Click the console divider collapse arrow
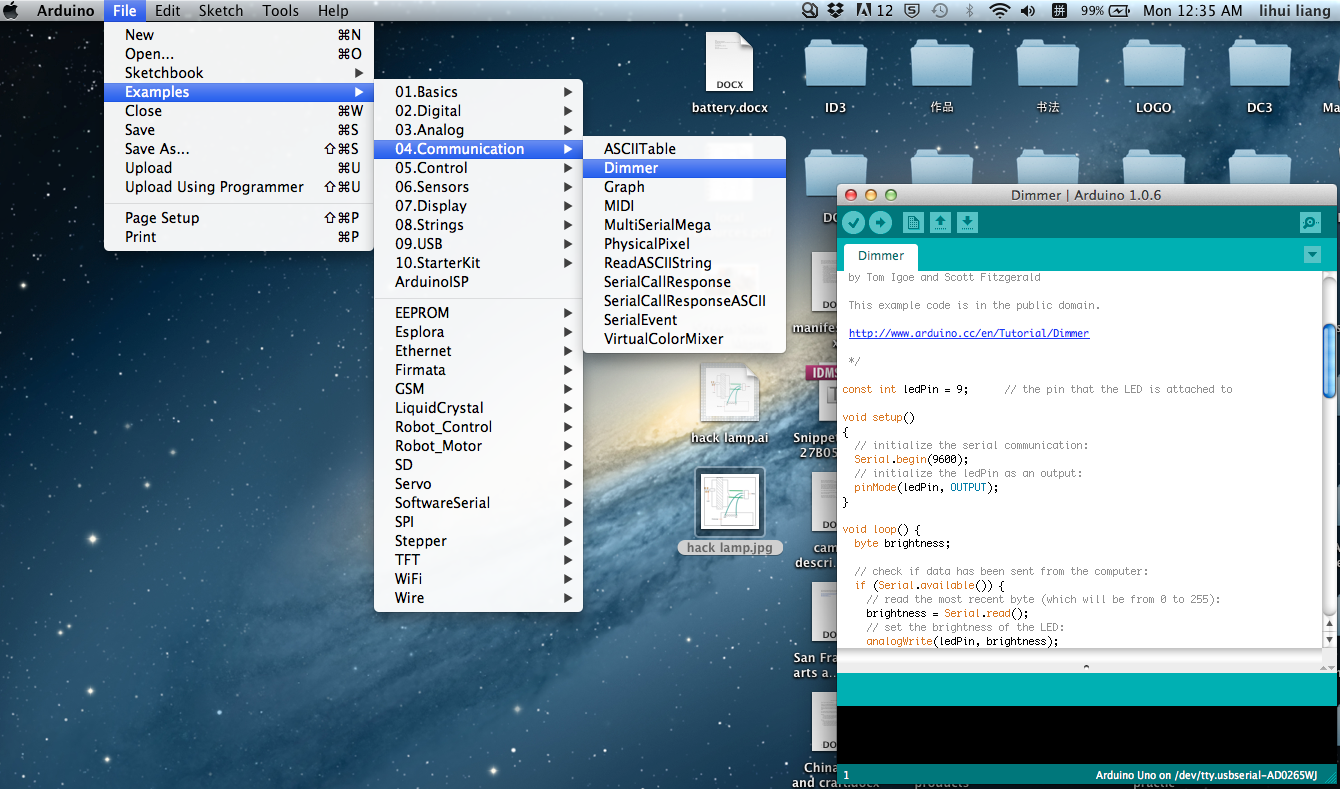 (1086, 666)
